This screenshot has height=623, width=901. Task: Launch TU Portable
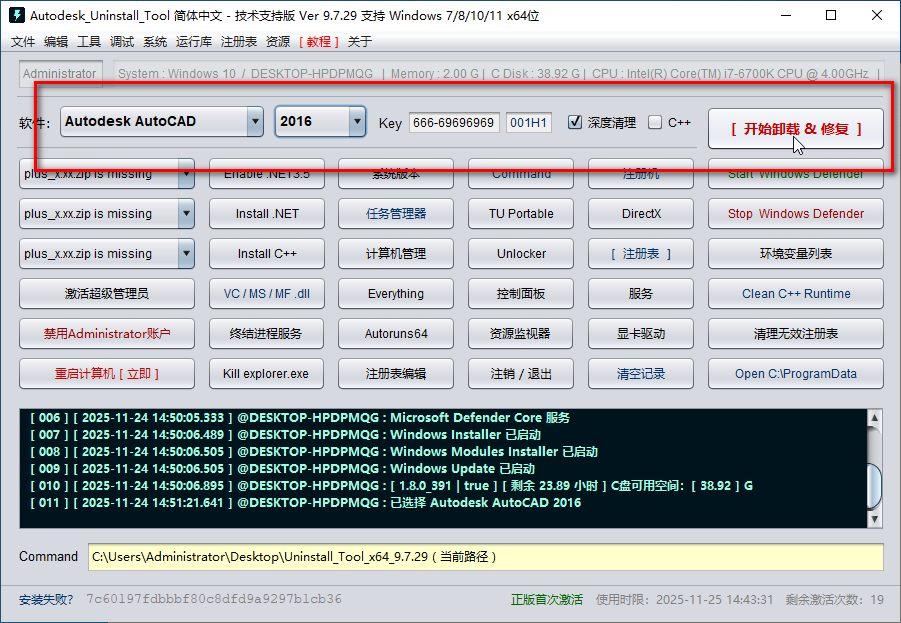tap(521, 214)
